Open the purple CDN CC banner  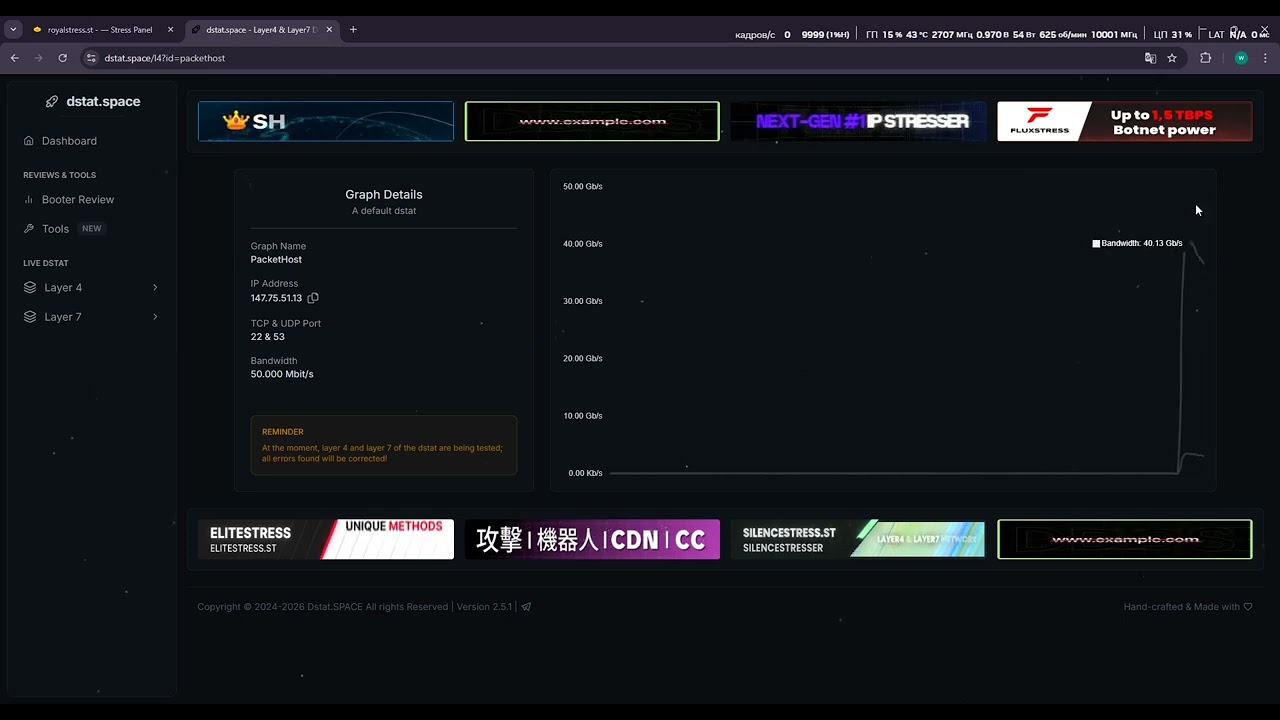(x=592, y=539)
